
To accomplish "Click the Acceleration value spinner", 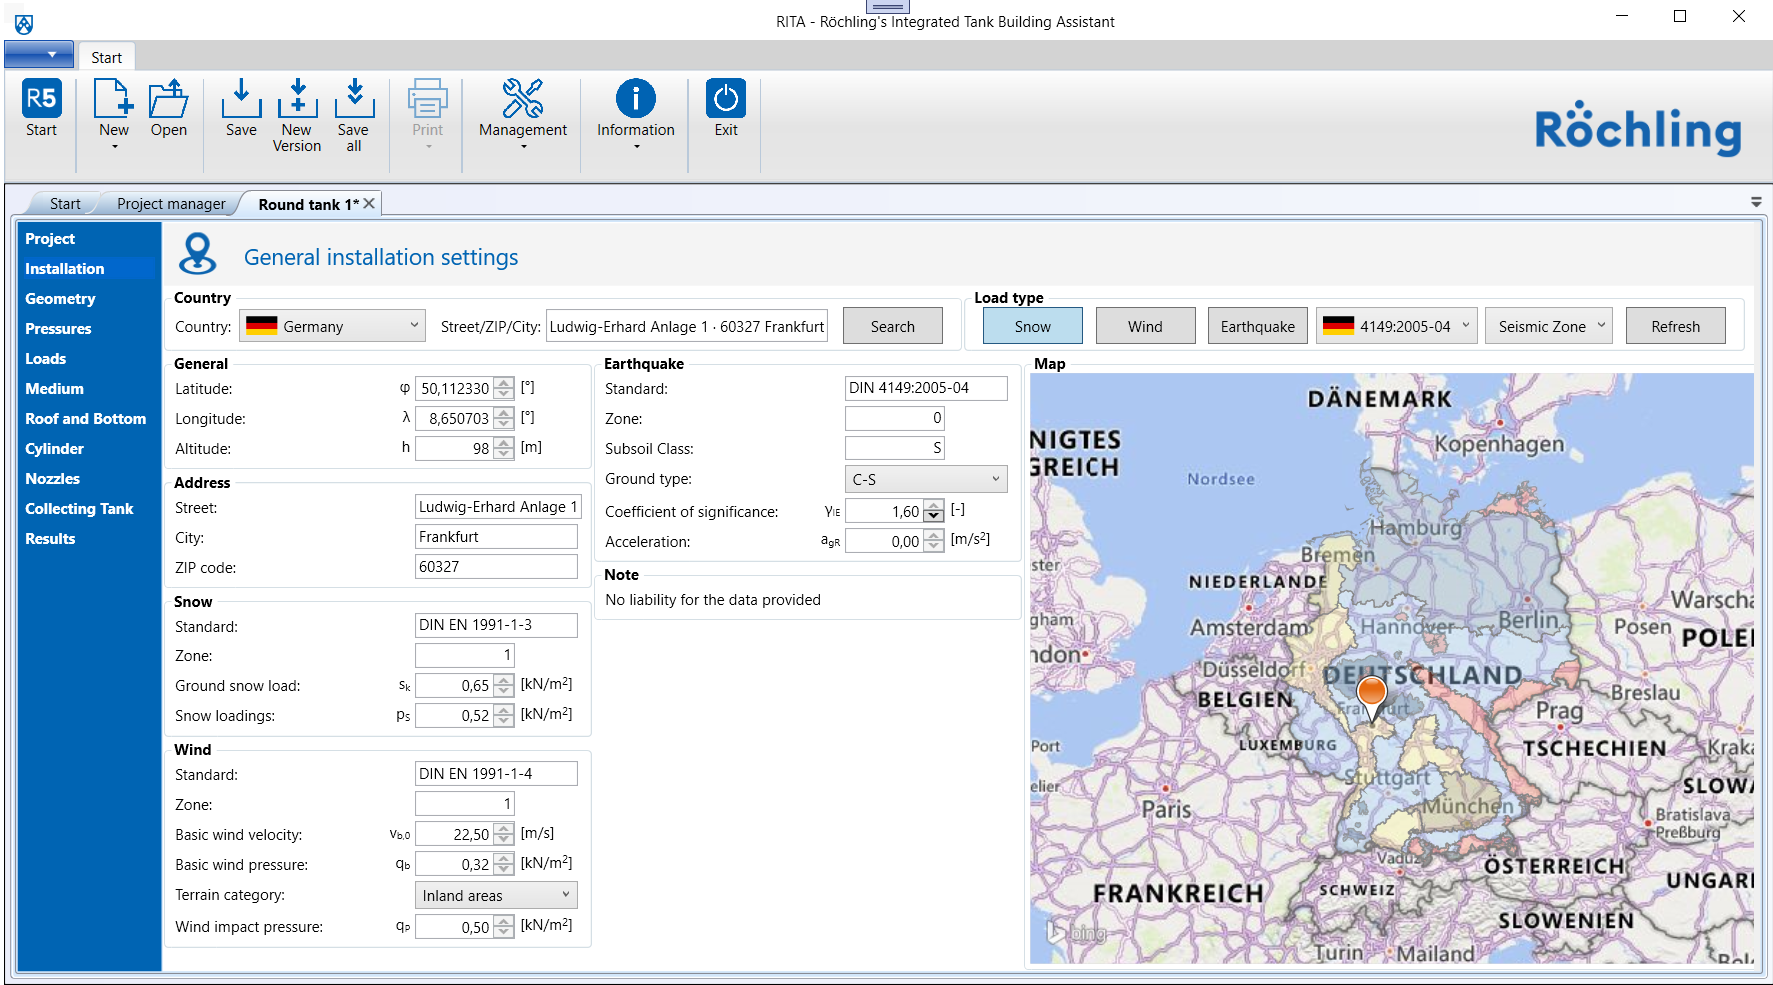I will pyautogui.click(x=934, y=541).
